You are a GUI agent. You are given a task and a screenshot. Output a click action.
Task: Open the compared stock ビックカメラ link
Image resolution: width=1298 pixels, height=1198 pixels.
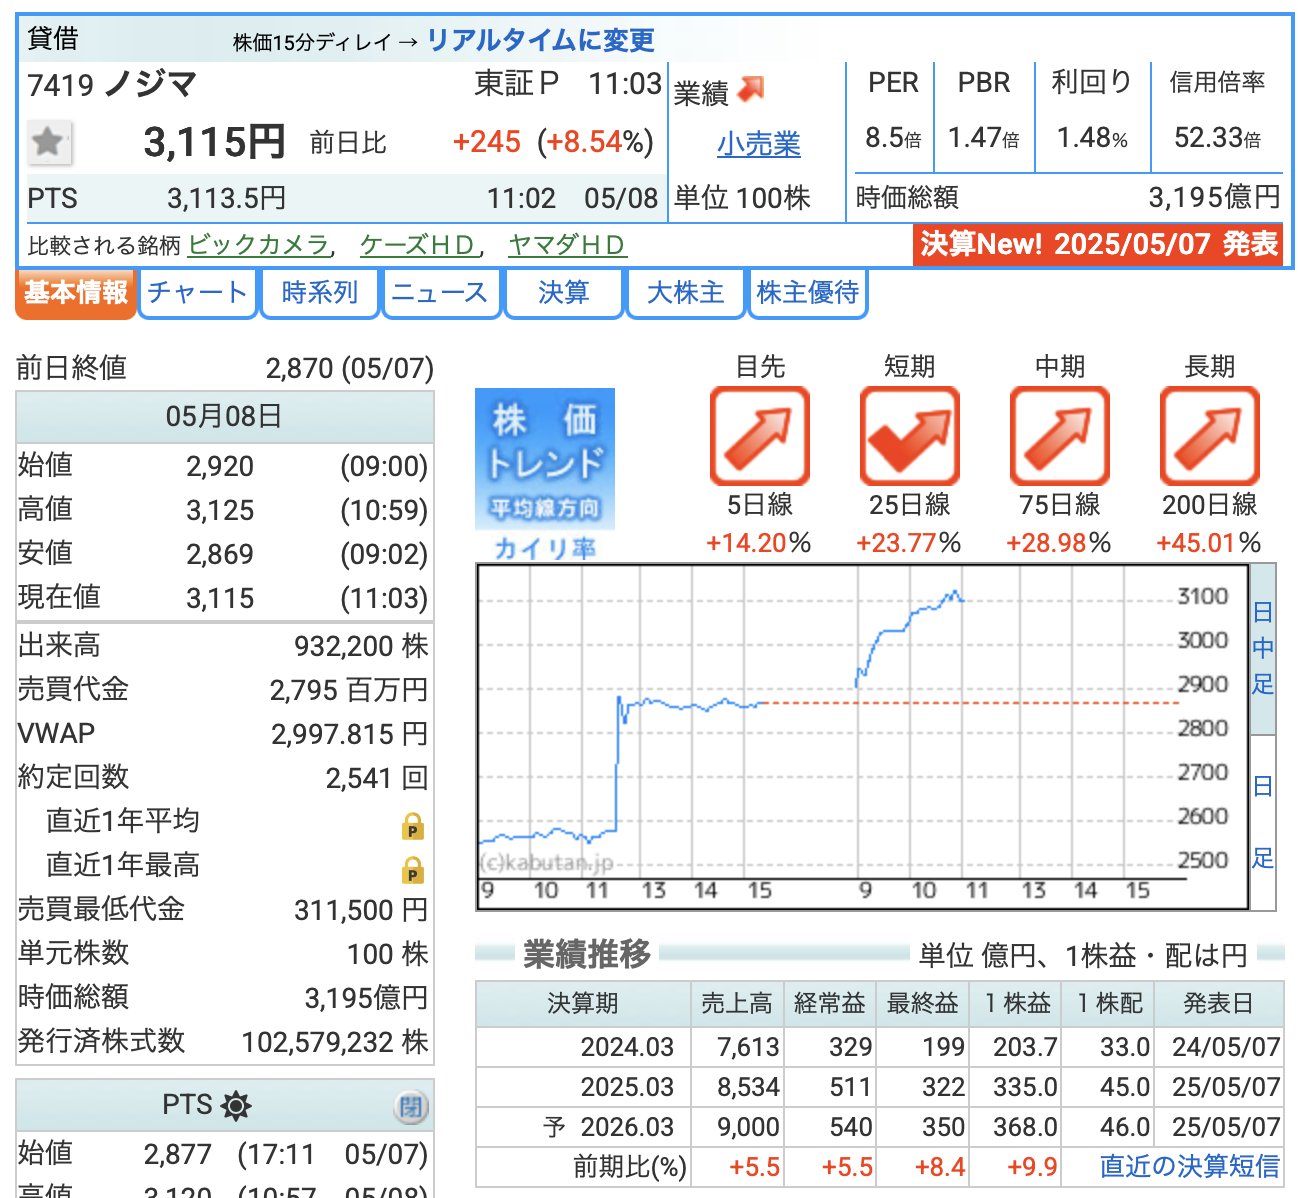pyautogui.click(x=258, y=245)
